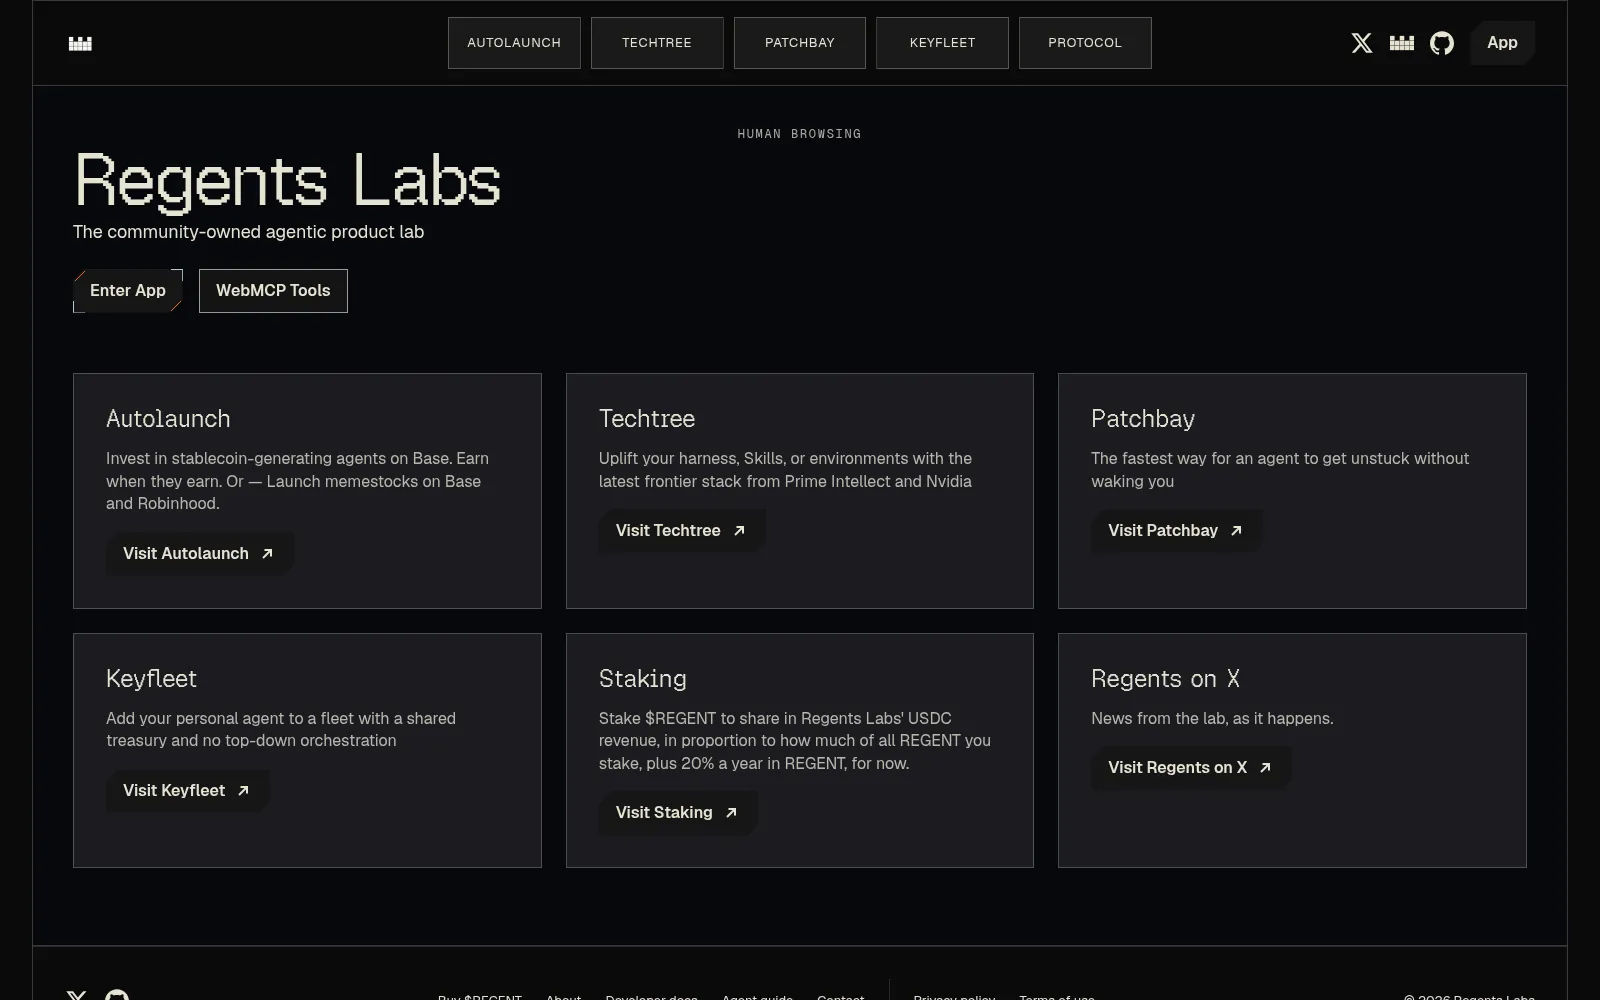
Task: Click the "Staking" card title
Action: 643,679
